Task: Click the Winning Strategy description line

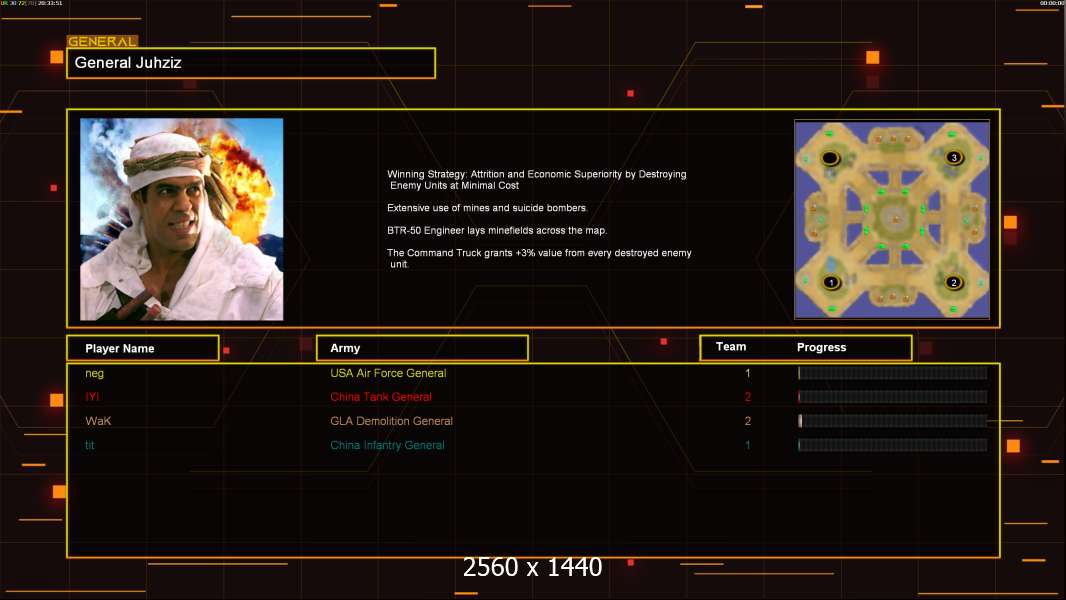Action: point(537,179)
